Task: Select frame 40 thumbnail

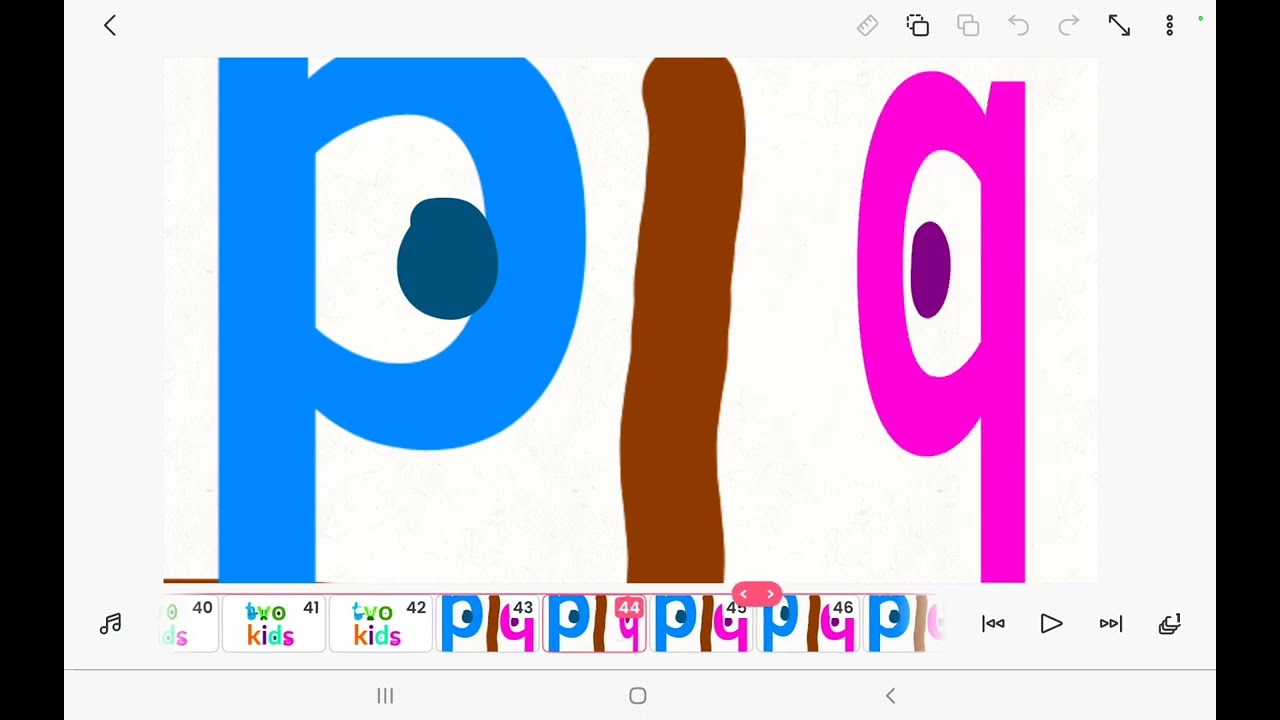Action: (x=190, y=624)
